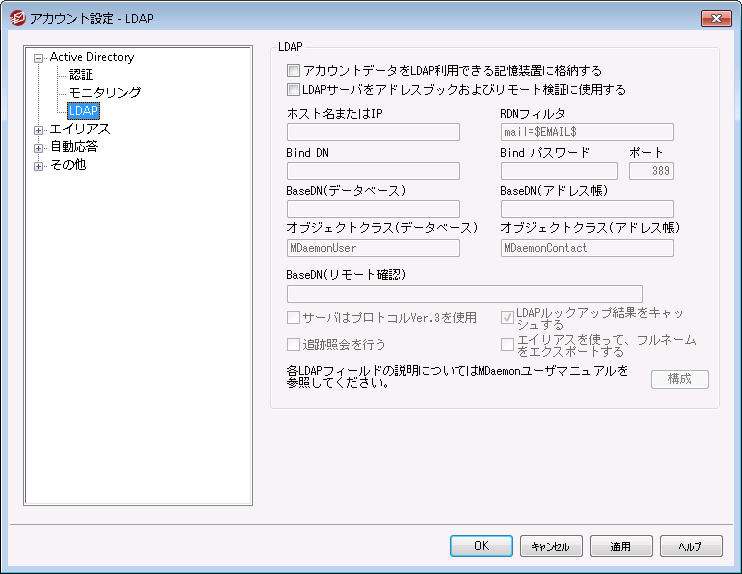Image resolution: width=742 pixels, height=574 pixels.
Task: Uncheck LDAPルックアップ結果をキャッシュする option
Action: [507, 317]
